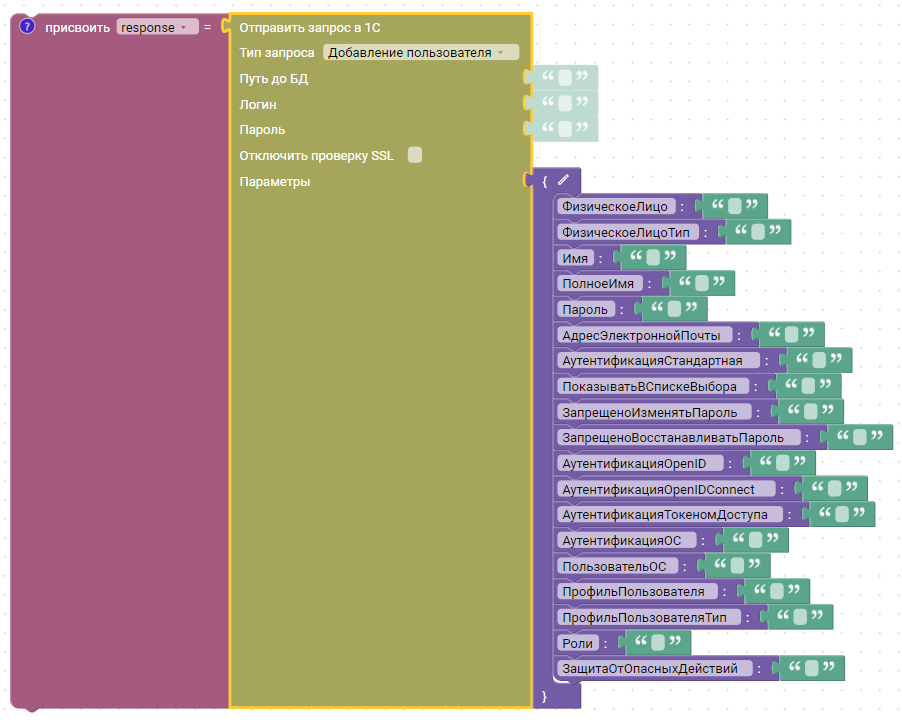Select the 'ФизическоеЛицо' key label

click(614, 206)
